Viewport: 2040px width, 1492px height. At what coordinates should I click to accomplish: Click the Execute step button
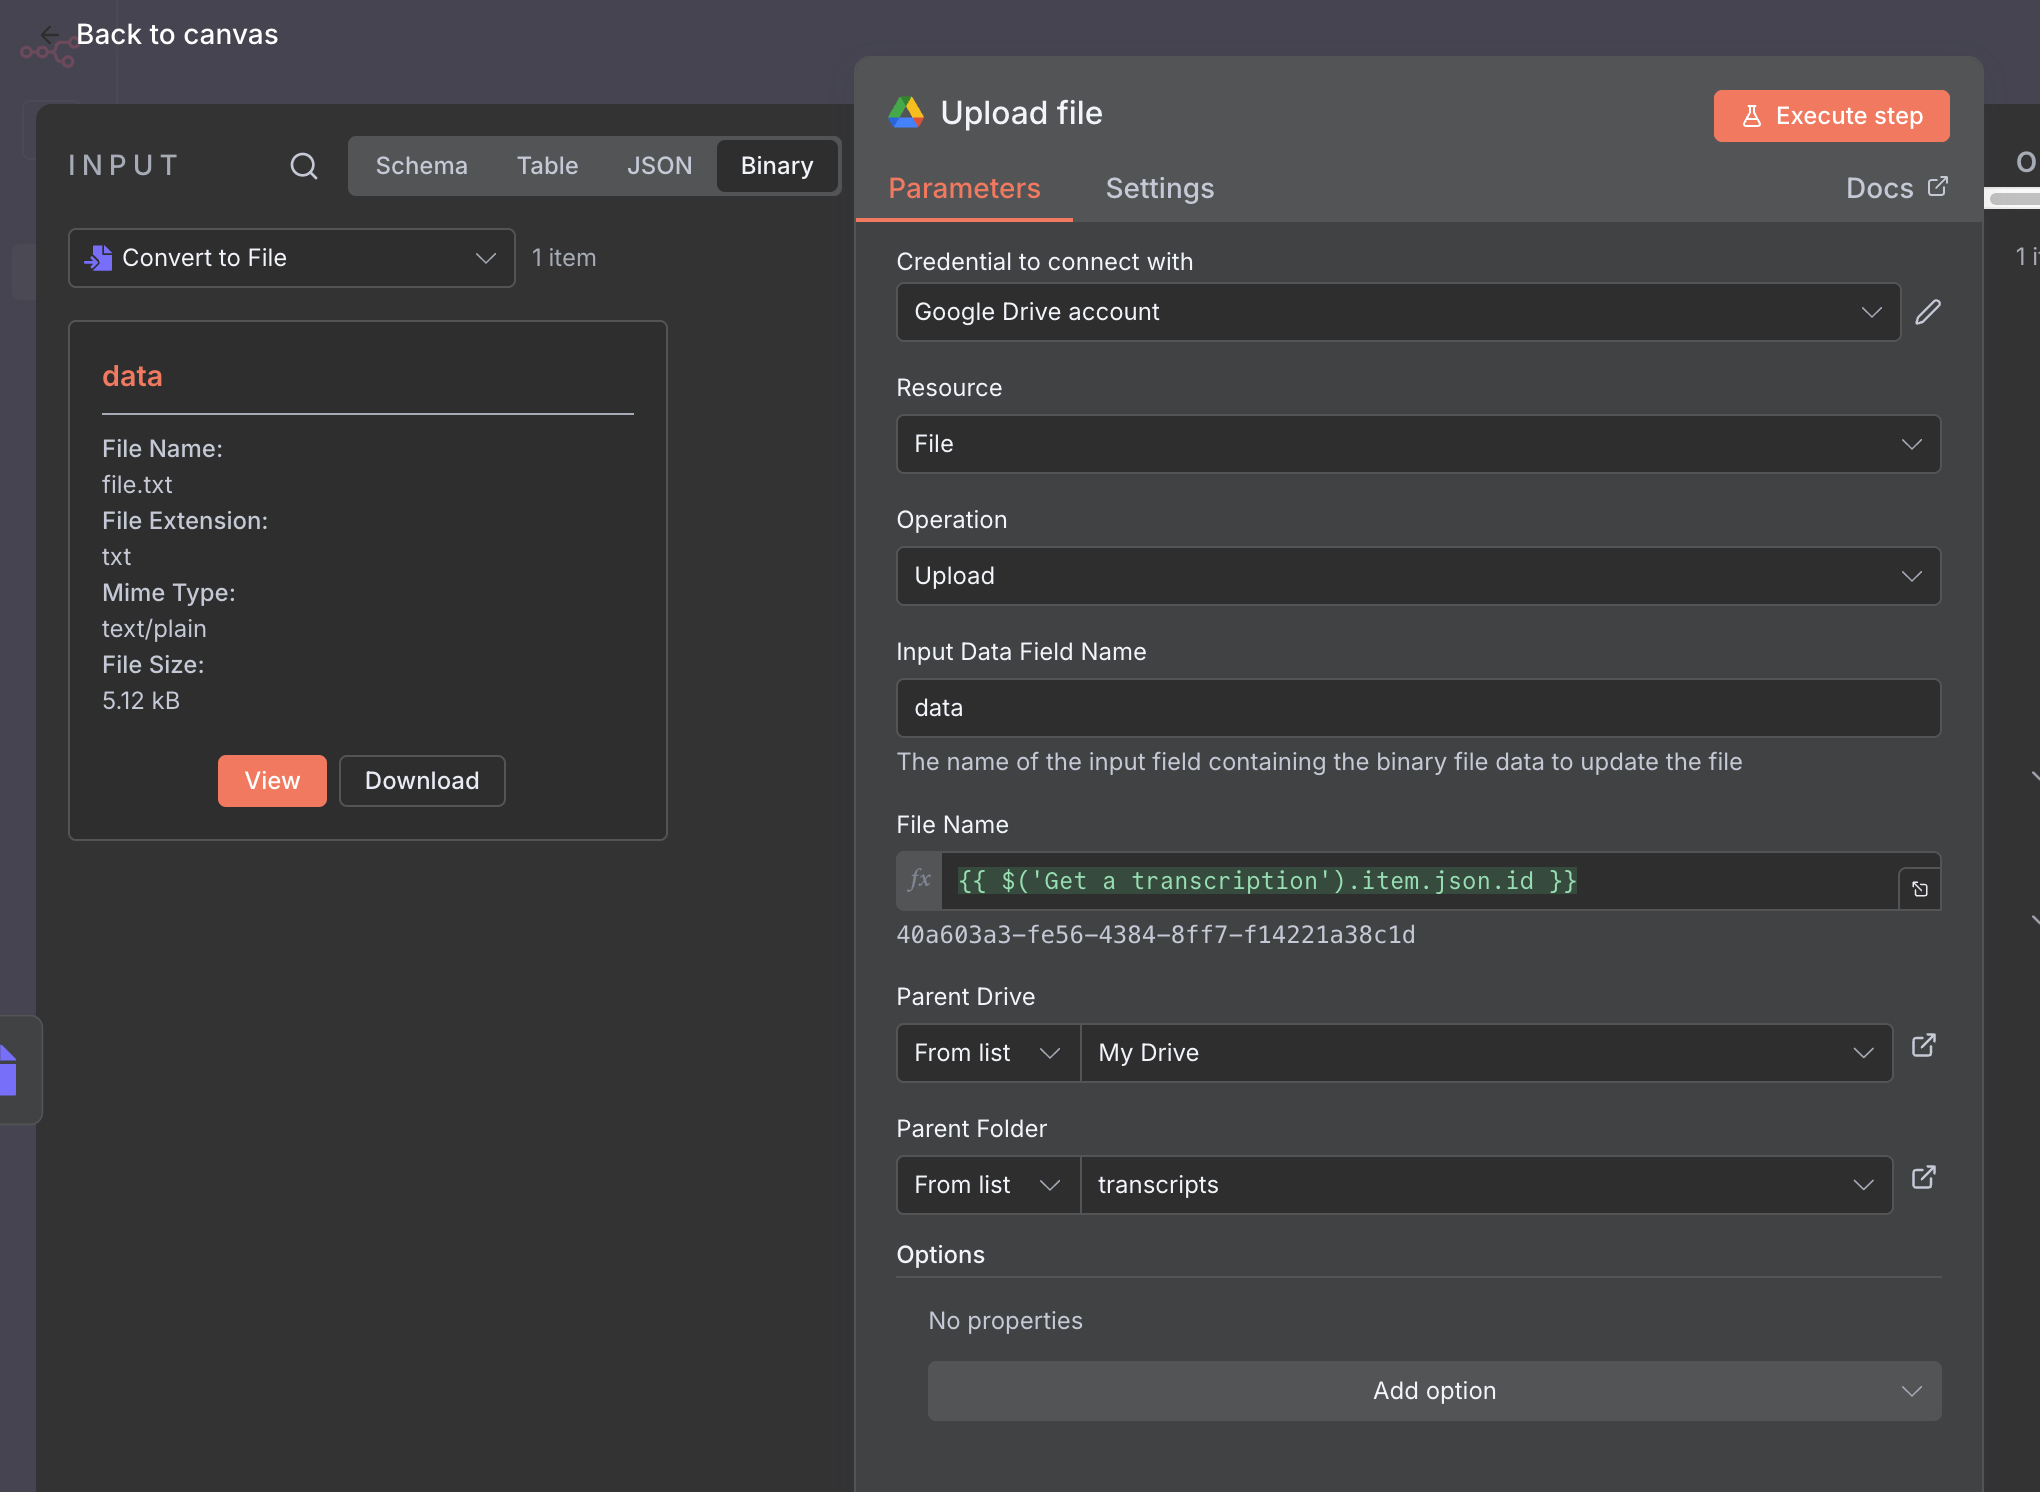[1831, 116]
